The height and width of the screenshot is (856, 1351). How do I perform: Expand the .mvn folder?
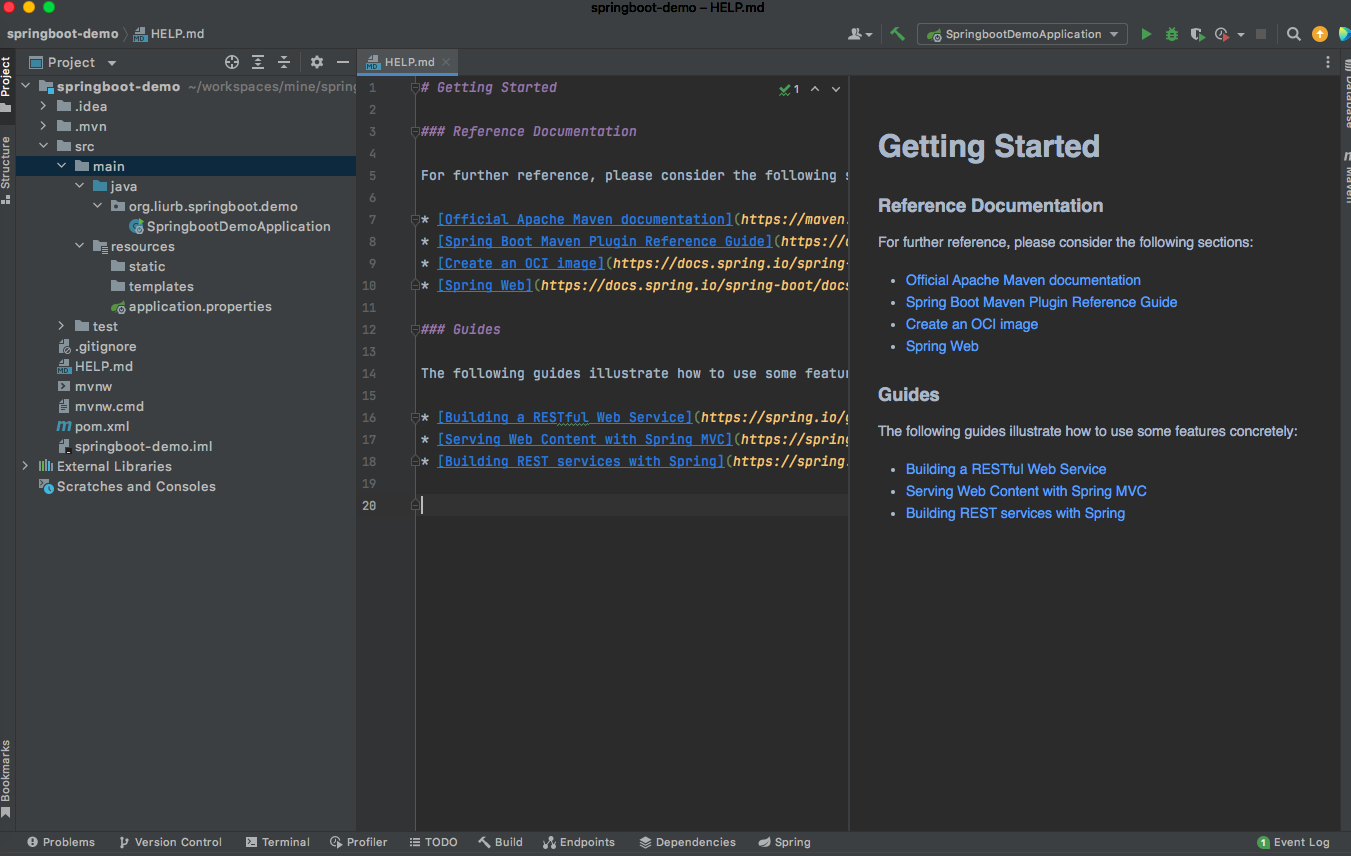(43, 126)
